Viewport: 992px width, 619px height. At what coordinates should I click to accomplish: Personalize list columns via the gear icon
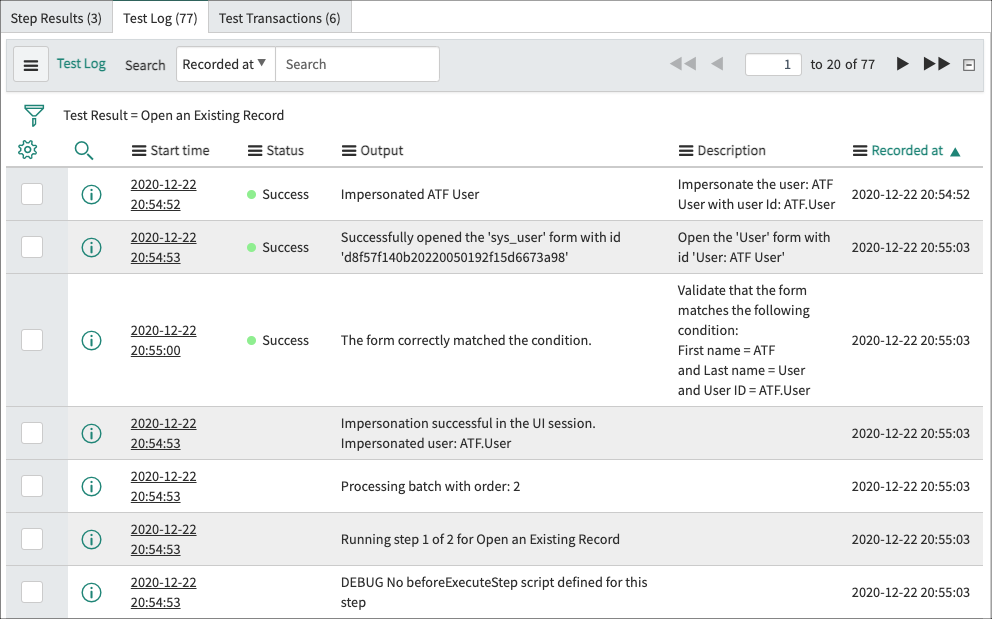28,149
